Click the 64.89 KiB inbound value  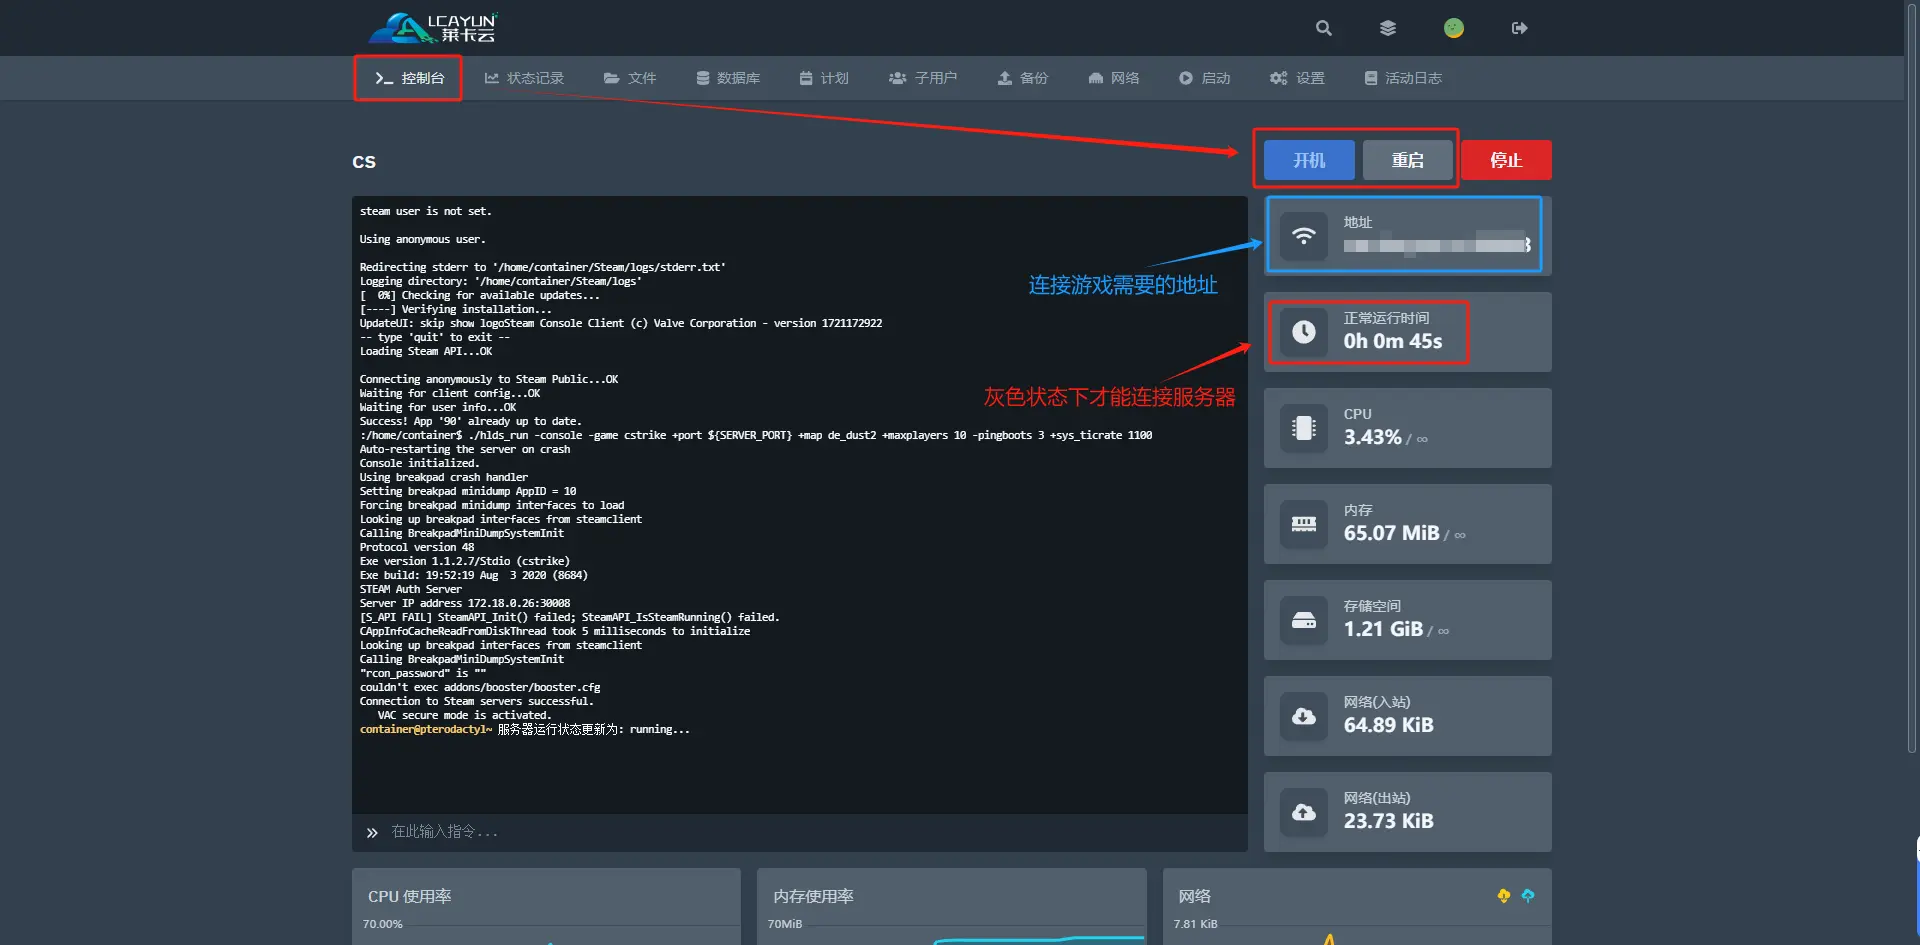(x=1388, y=725)
